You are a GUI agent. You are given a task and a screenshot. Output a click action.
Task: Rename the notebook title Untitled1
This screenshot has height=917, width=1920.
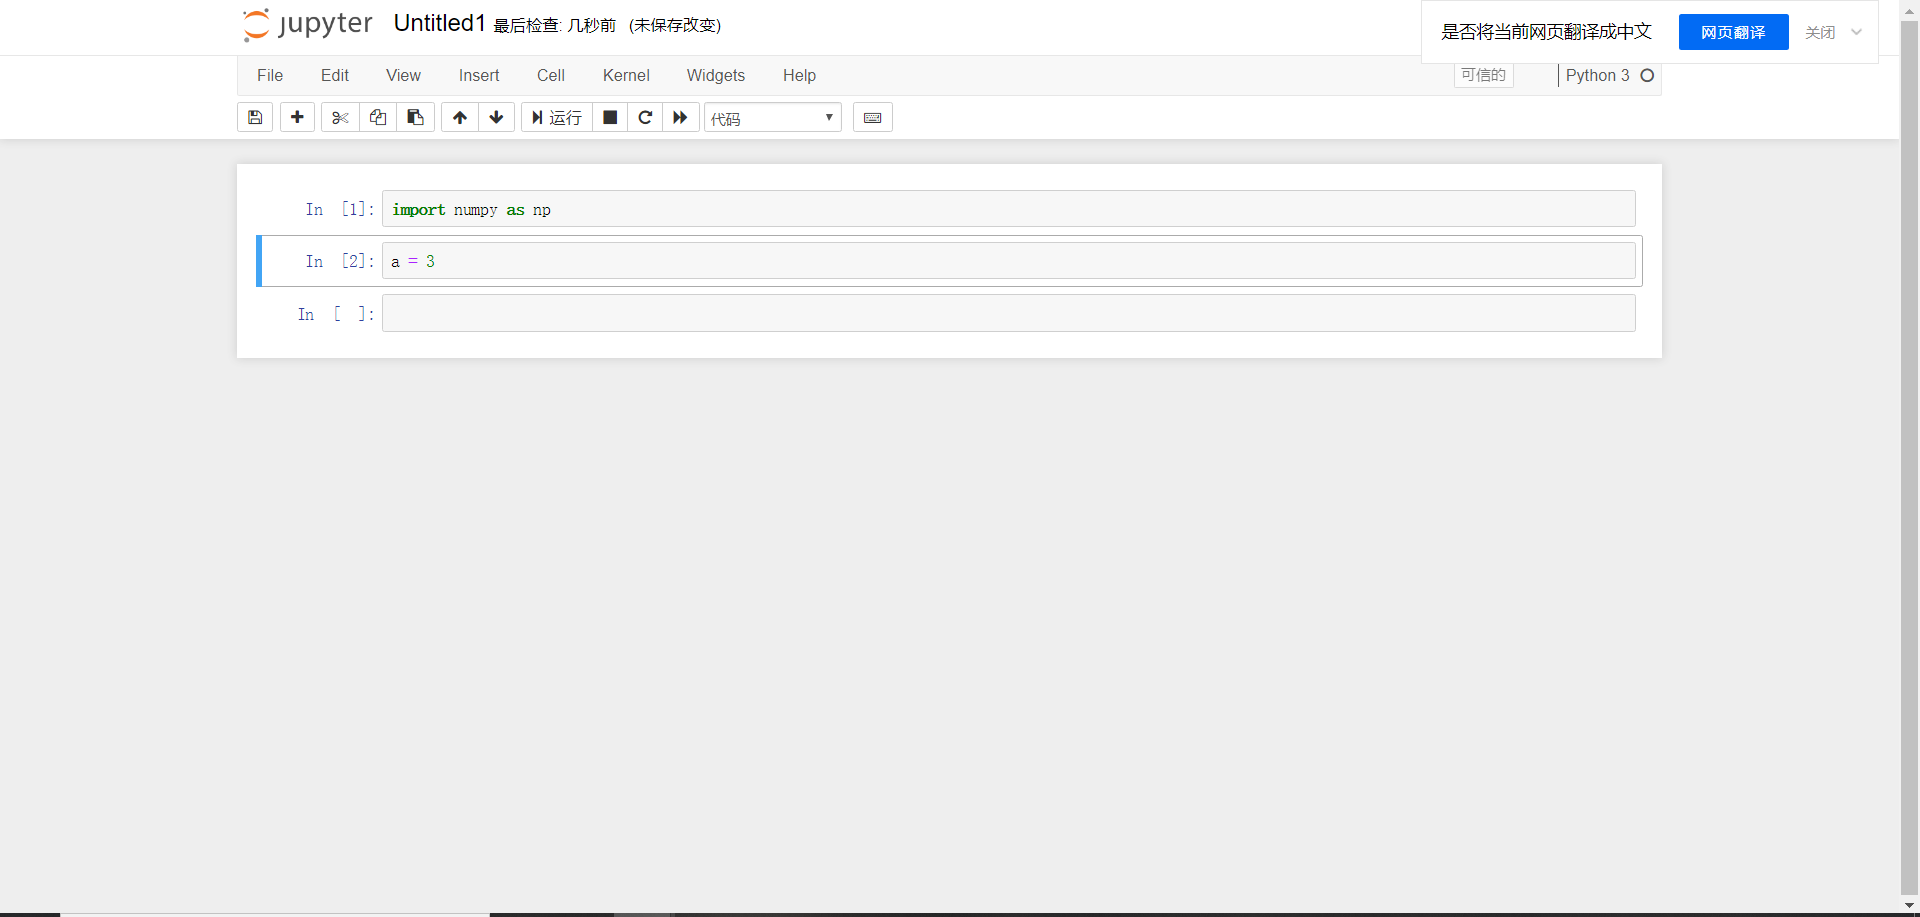[440, 24]
